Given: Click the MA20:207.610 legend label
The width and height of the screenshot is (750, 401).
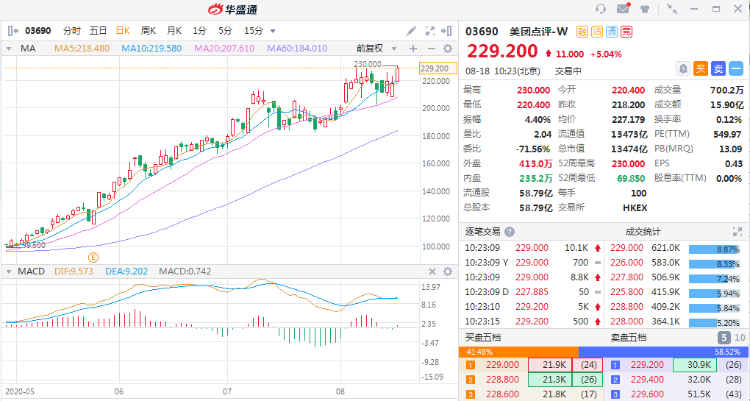Looking at the screenshot, I should click(x=224, y=49).
